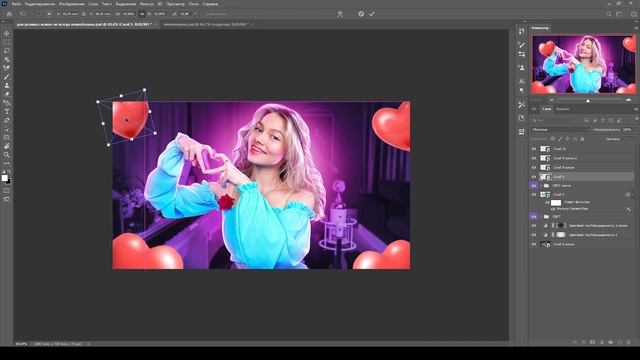Cancel the transform in options bar
640x360 pixels.
(361, 14)
